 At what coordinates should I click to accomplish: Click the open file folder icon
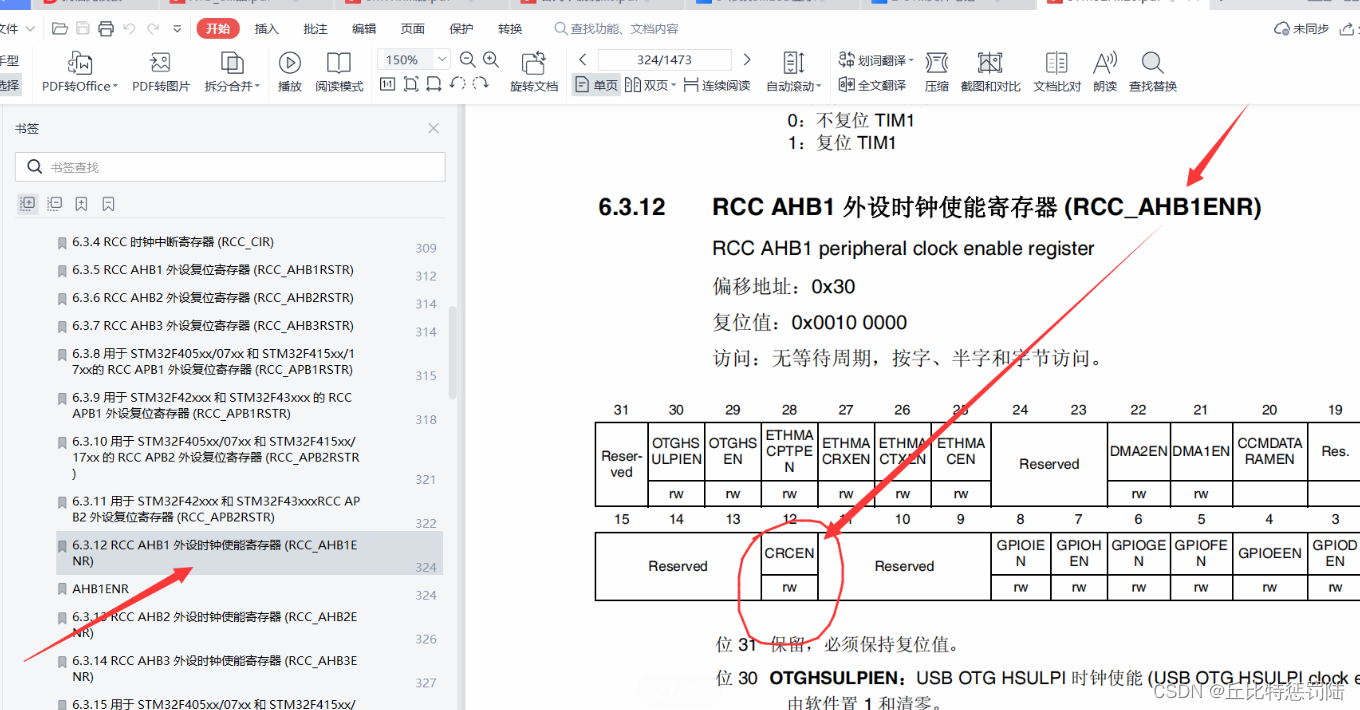pyautogui.click(x=60, y=29)
